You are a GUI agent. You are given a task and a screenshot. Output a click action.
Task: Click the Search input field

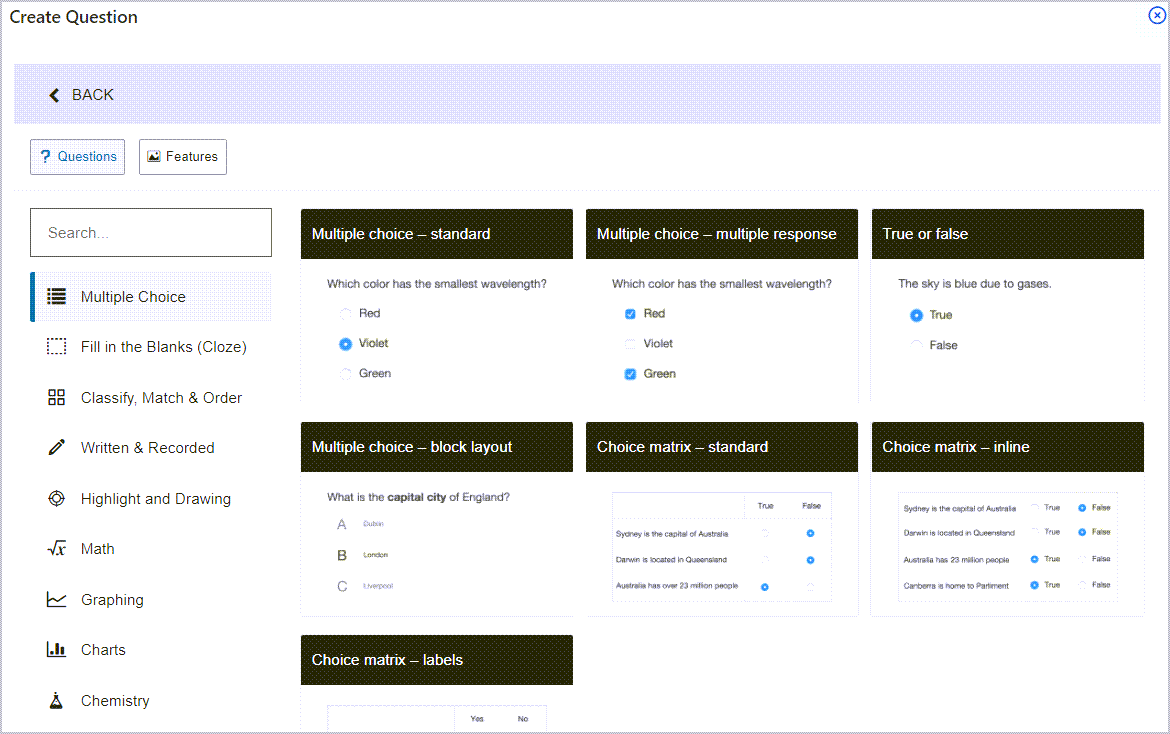point(151,233)
